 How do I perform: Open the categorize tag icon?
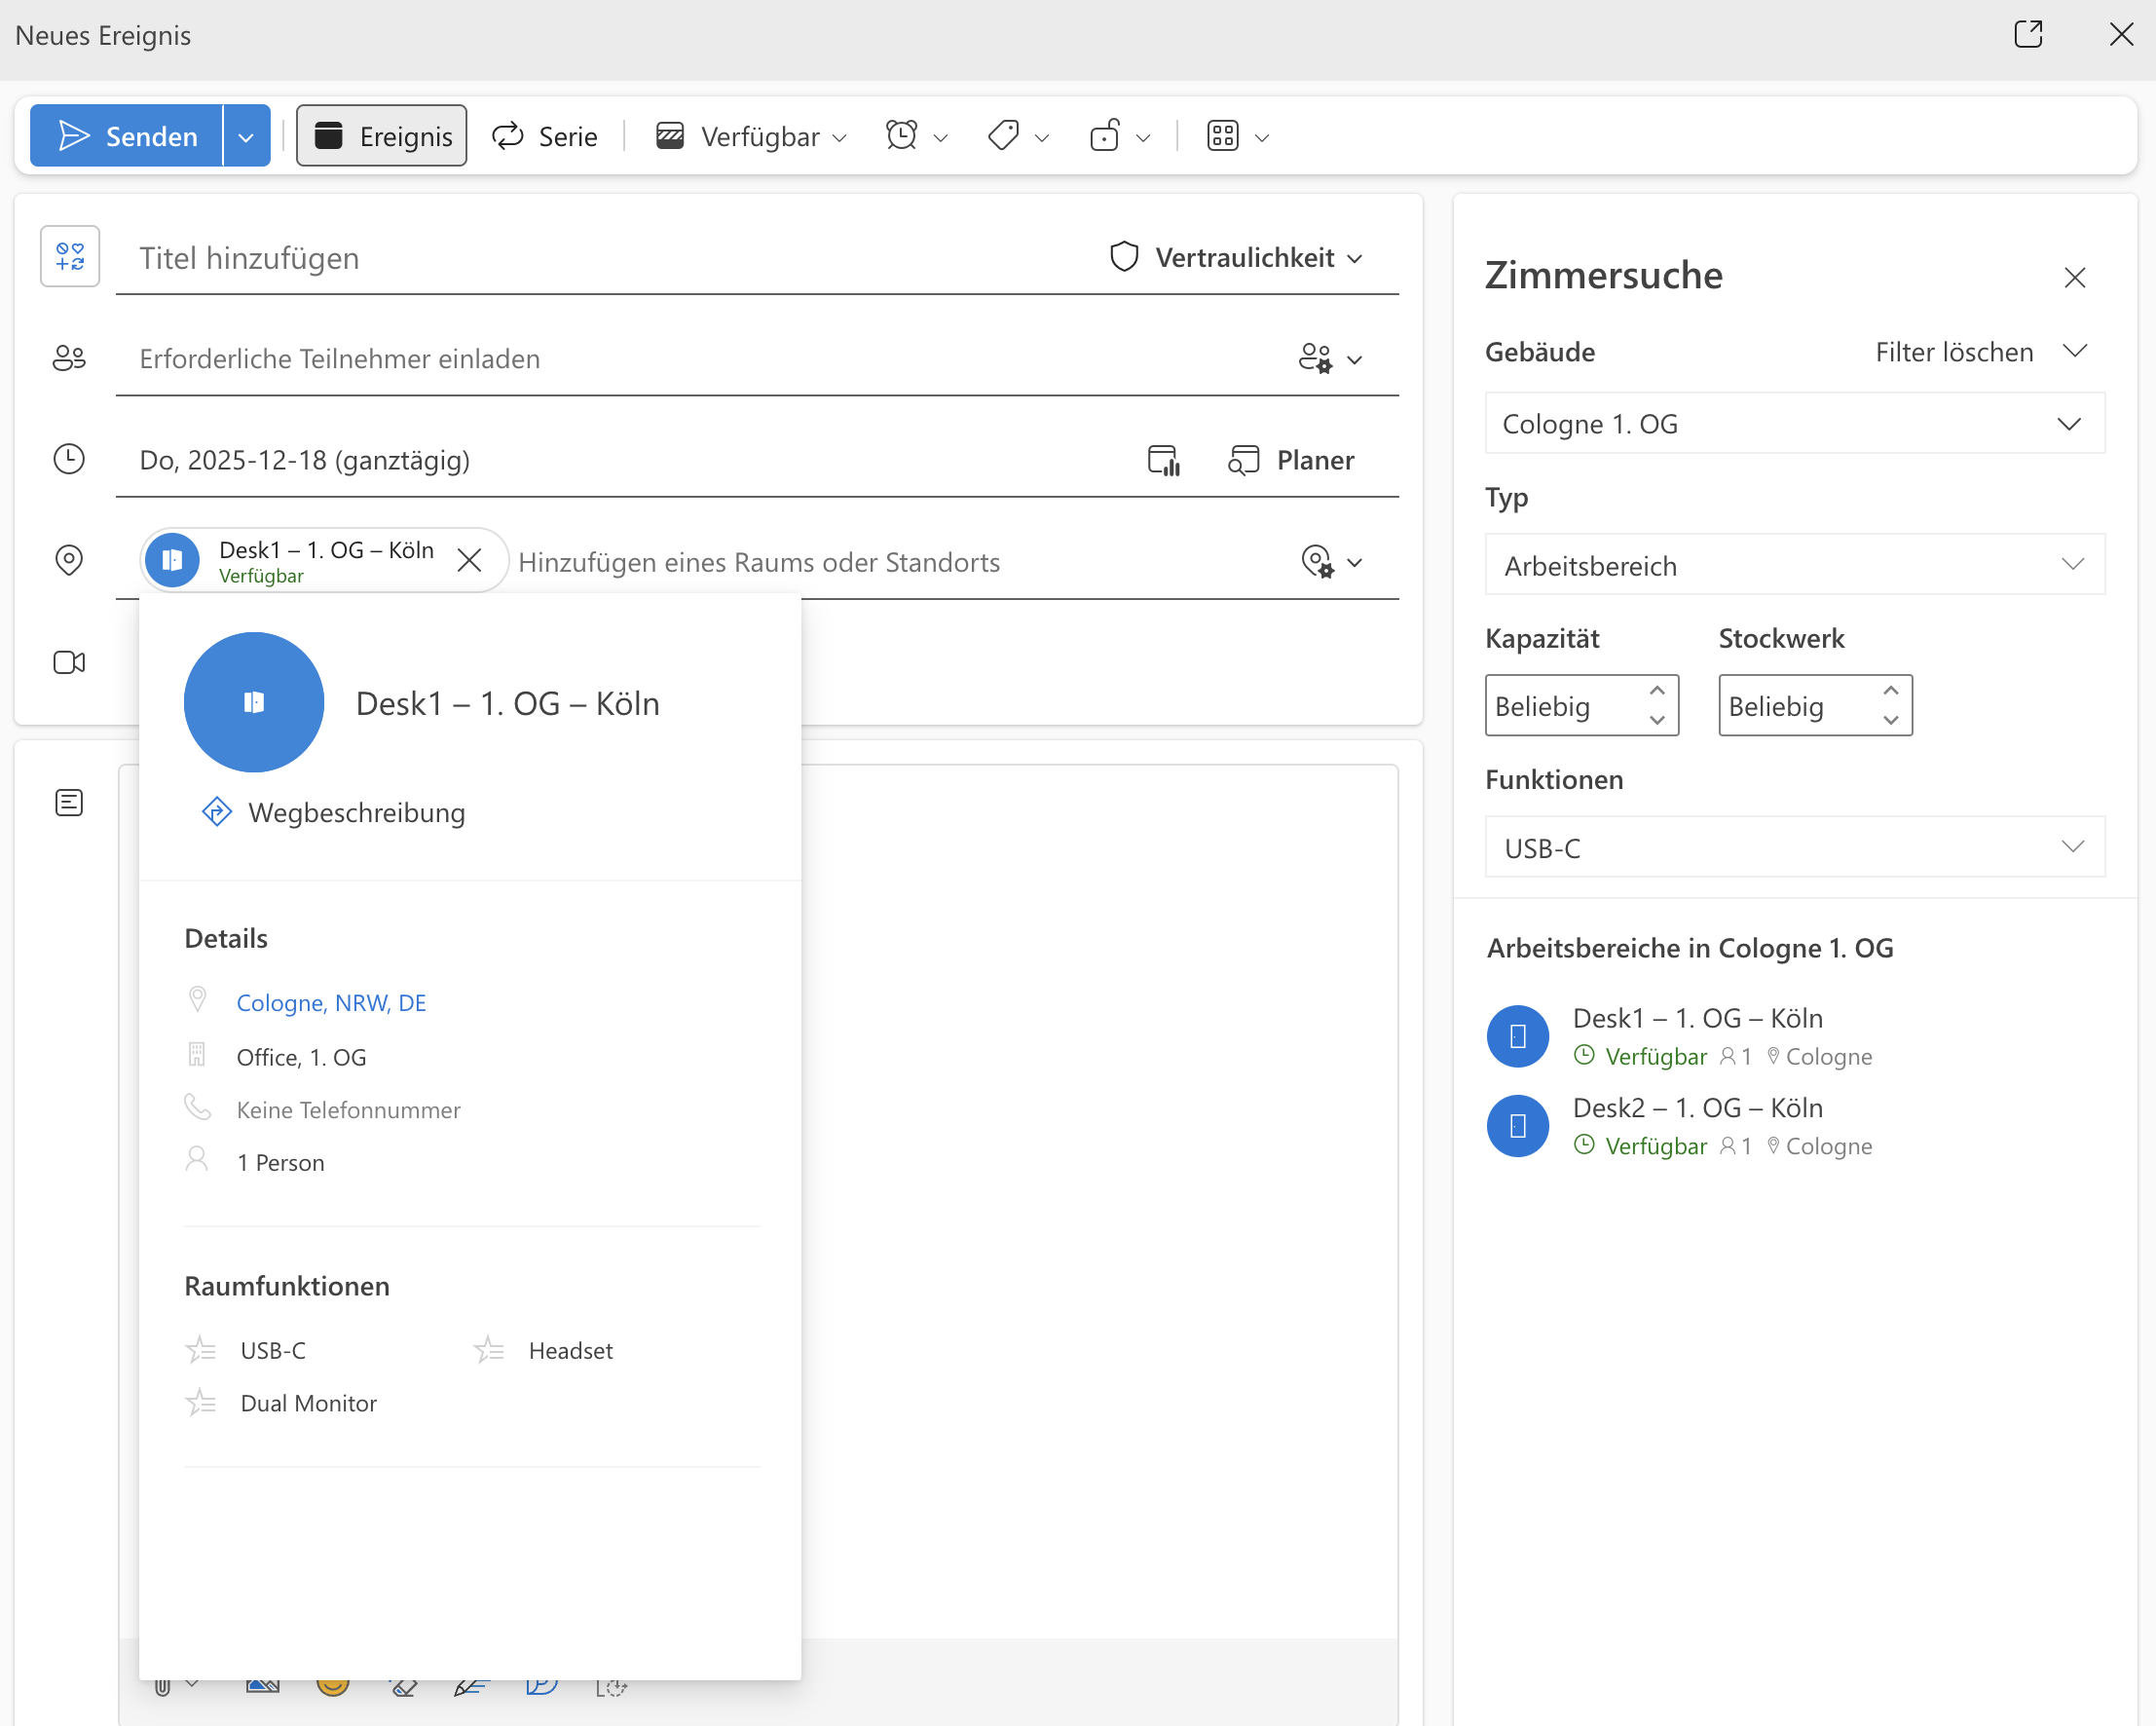point(1003,136)
